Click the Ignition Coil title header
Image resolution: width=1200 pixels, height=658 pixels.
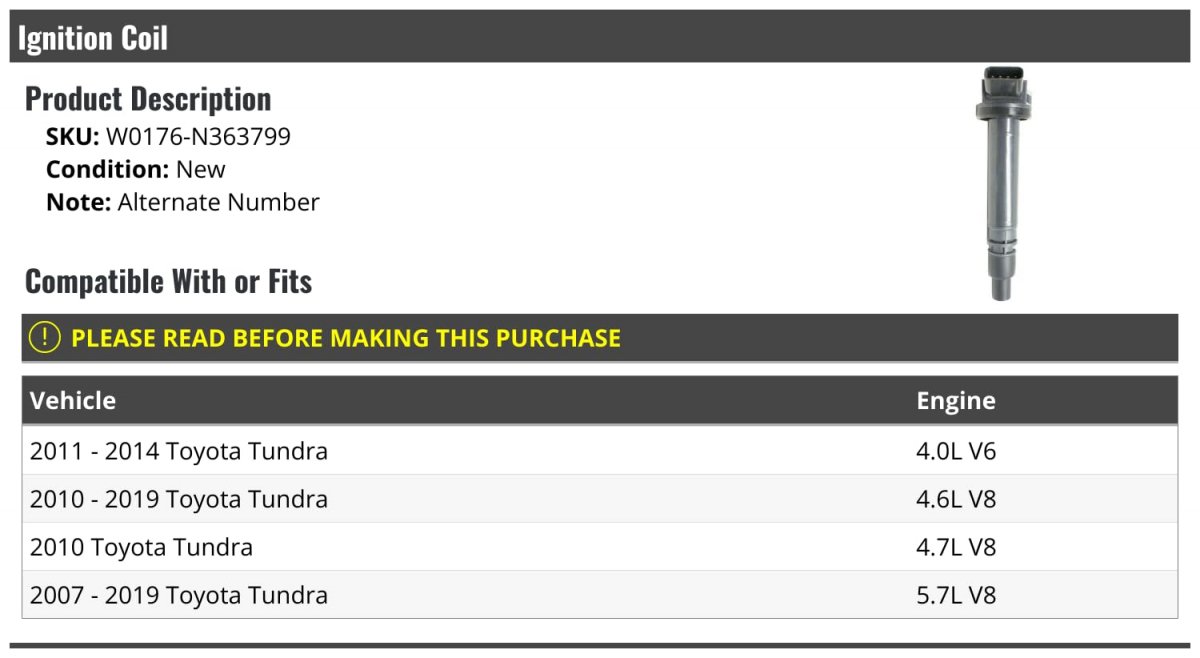tap(93, 38)
